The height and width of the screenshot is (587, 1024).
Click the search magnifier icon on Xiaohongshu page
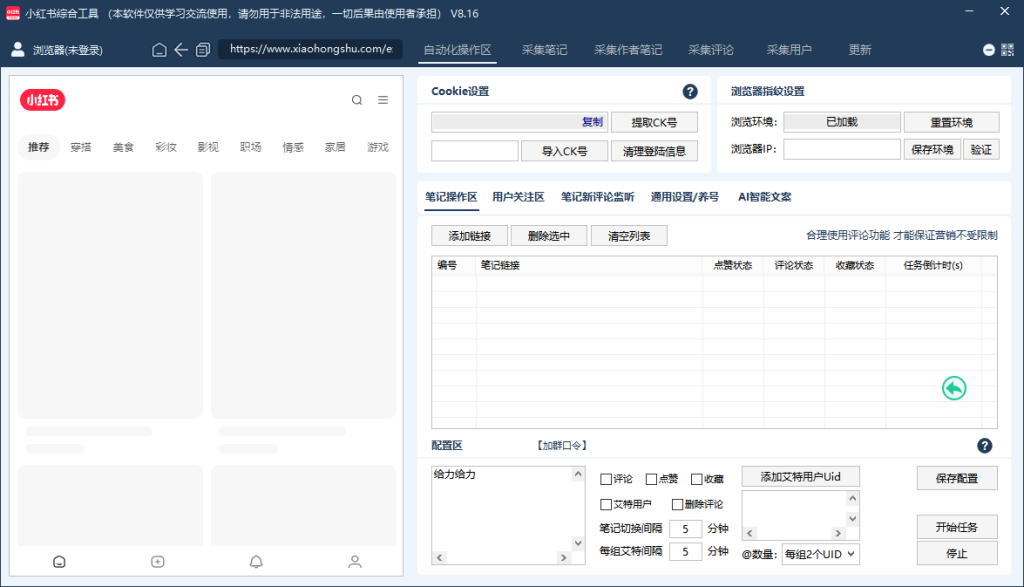pos(357,100)
